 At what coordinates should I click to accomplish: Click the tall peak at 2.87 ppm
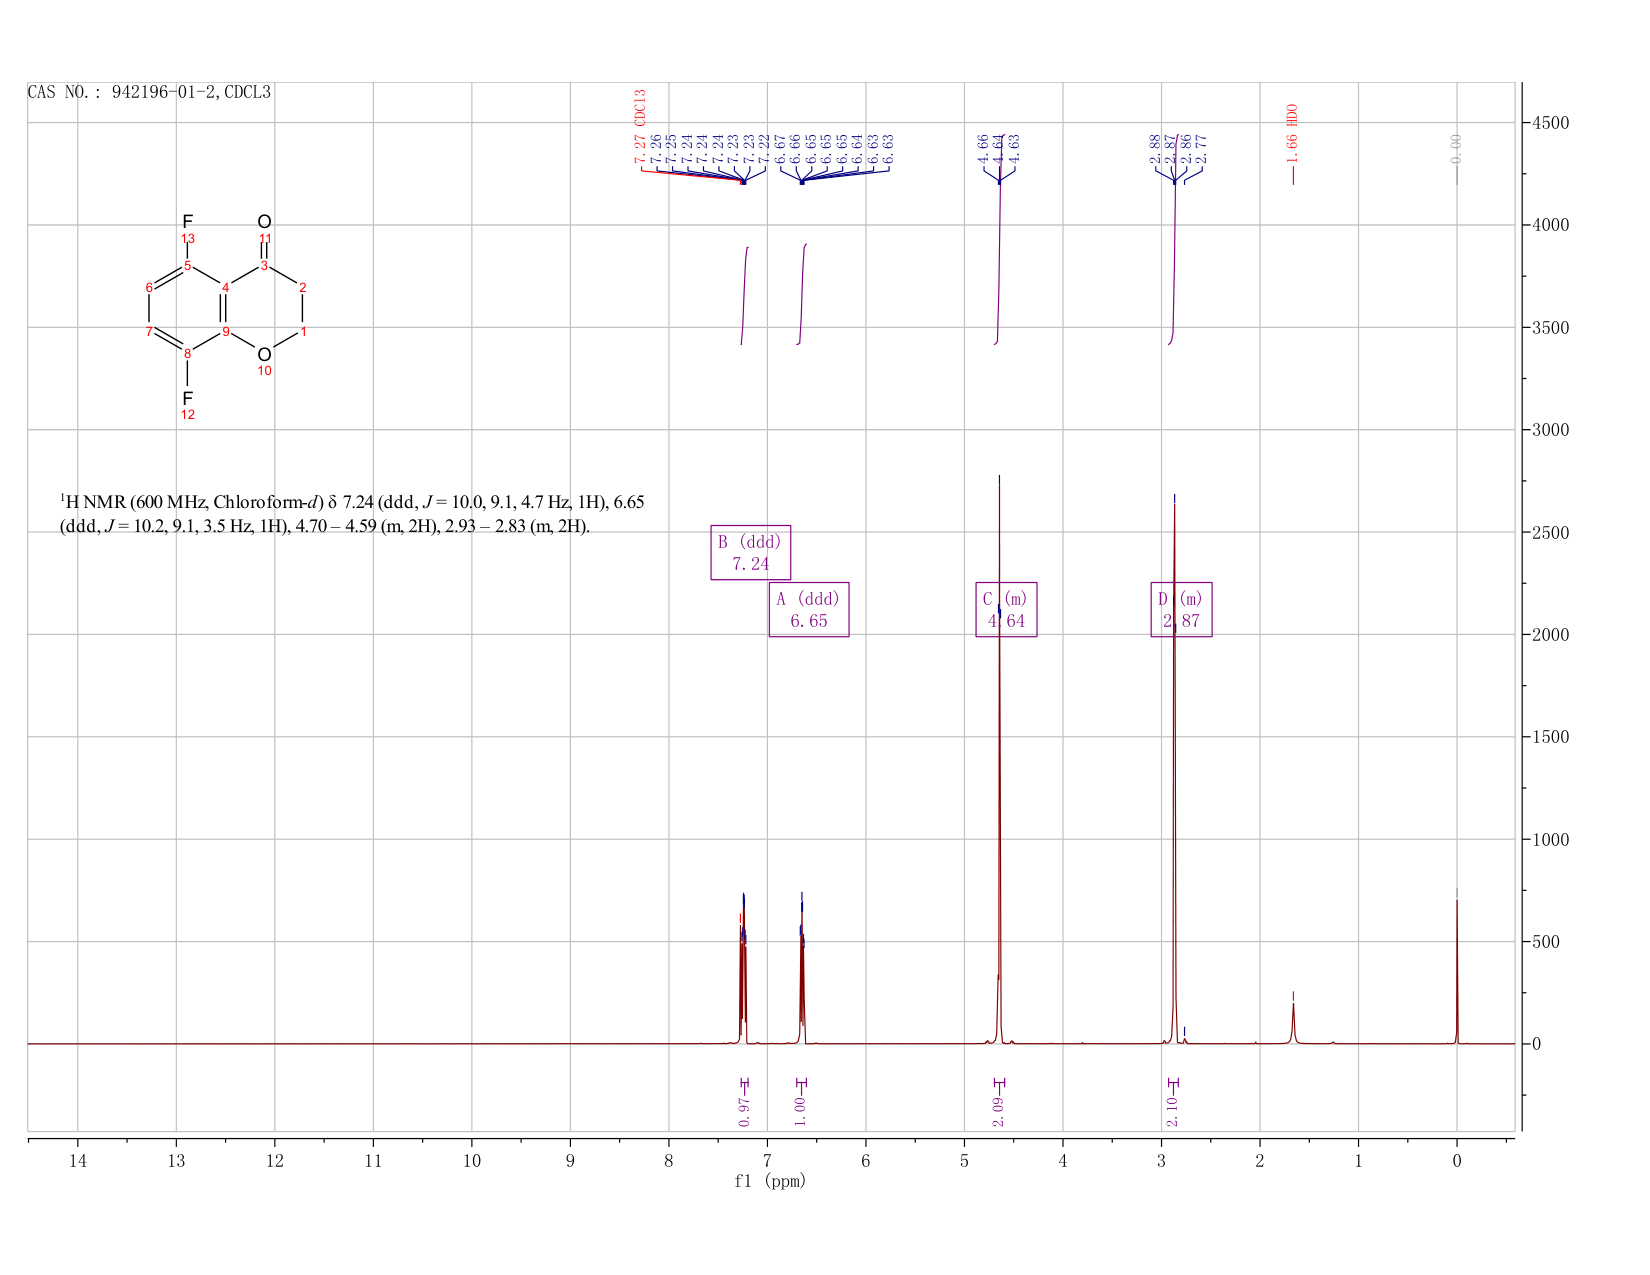click(x=1174, y=770)
